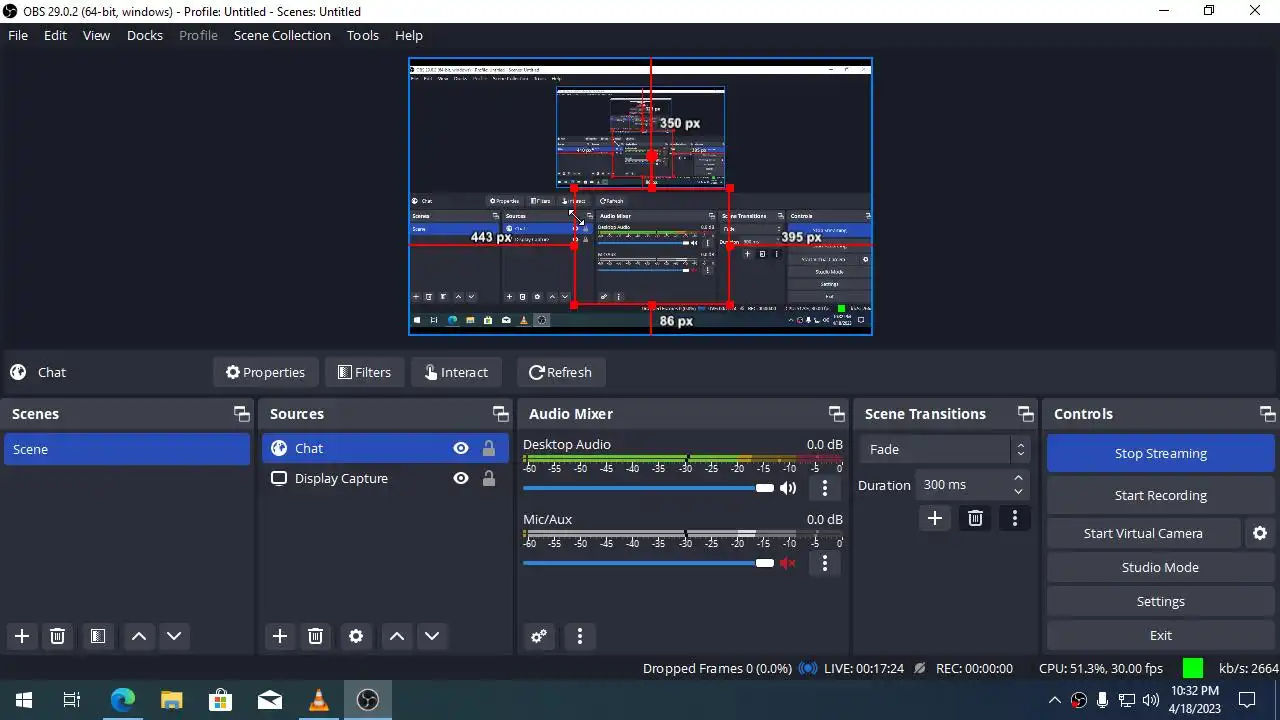The height and width of the screenshot is (720, 1280).
Task: Open the File menu
Action: coord(18,35)
